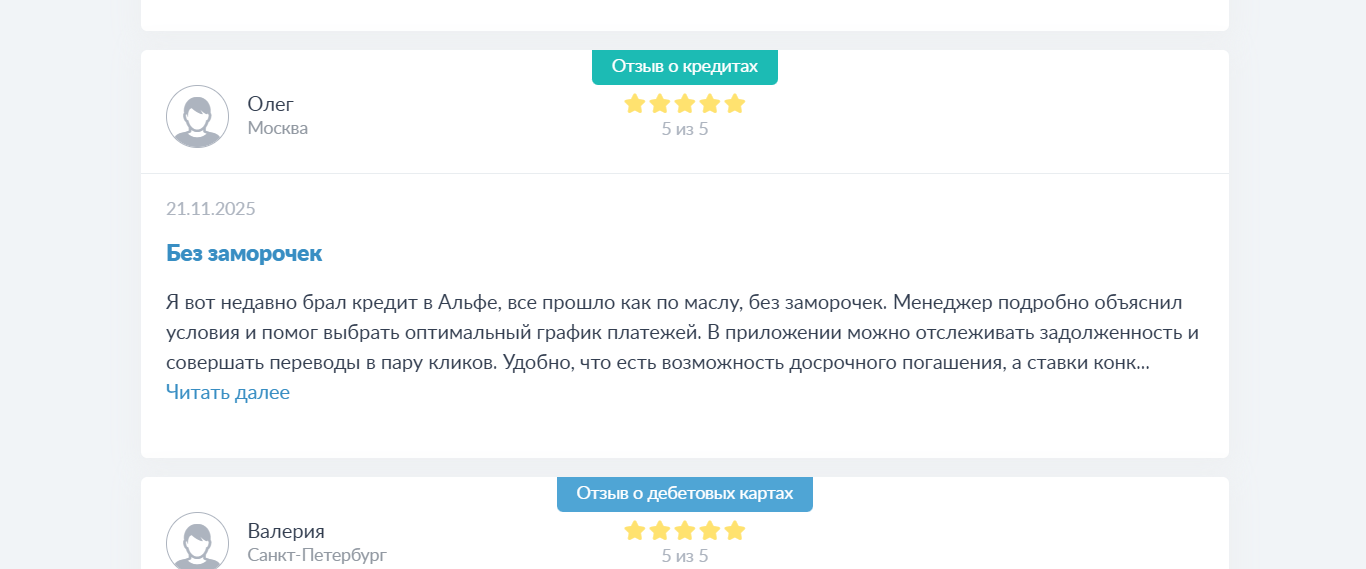Click reviewer name Валерия
Viewport: 1366px width, 569px height.
tap(286, 531)
